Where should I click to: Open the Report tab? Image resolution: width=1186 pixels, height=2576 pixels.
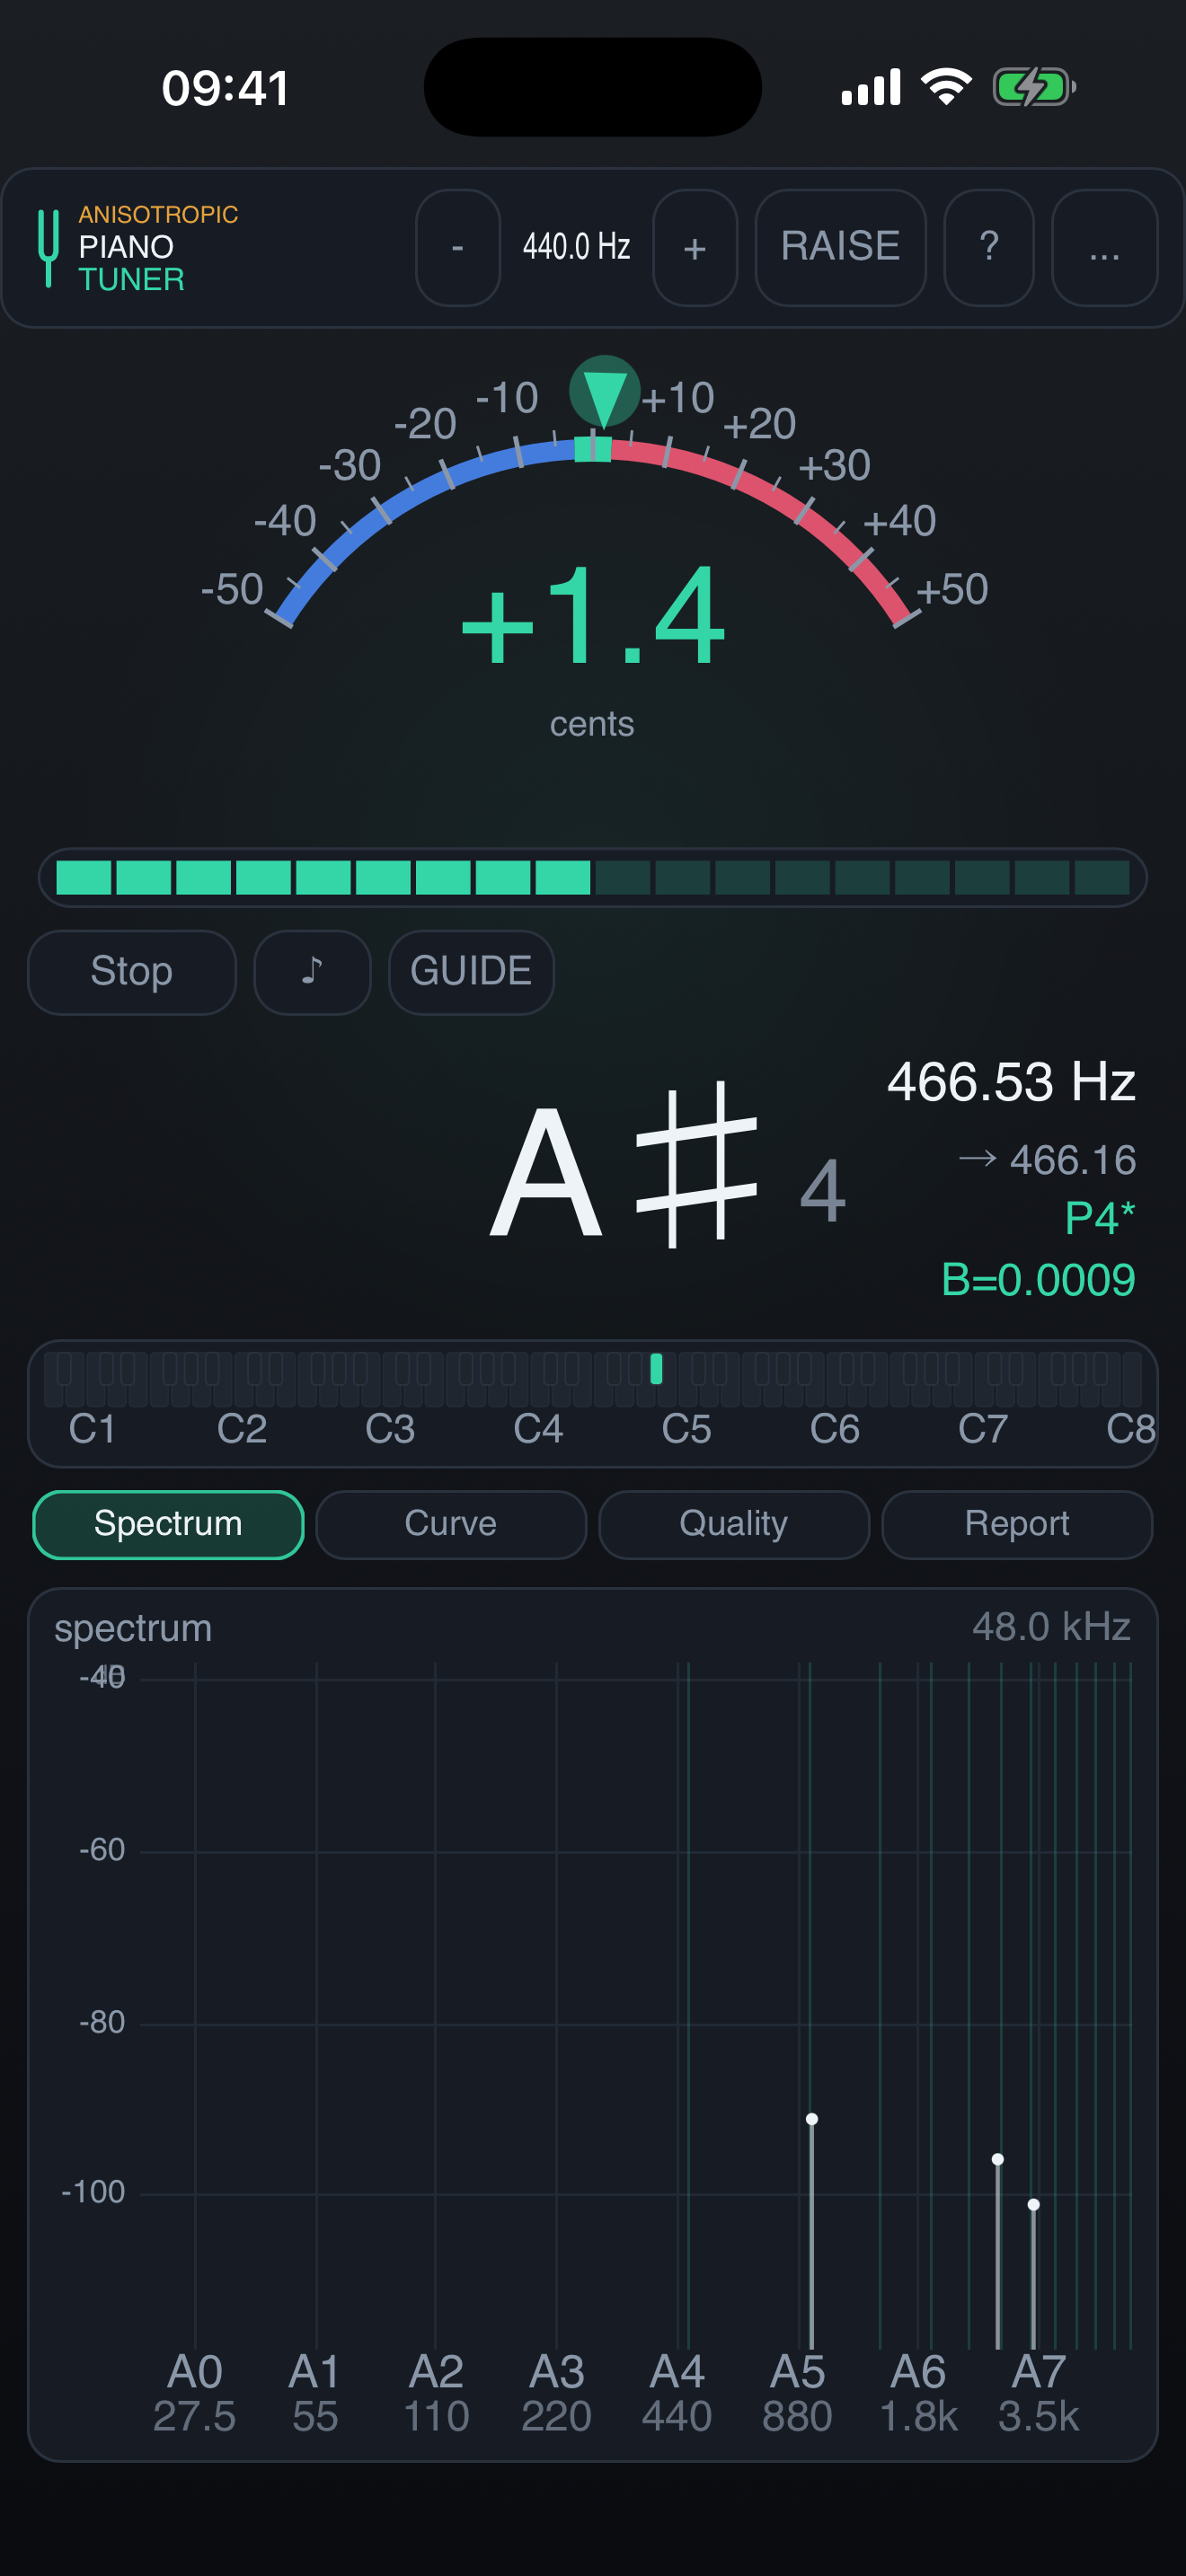pyautogui.click(x=1017, y=1524)
